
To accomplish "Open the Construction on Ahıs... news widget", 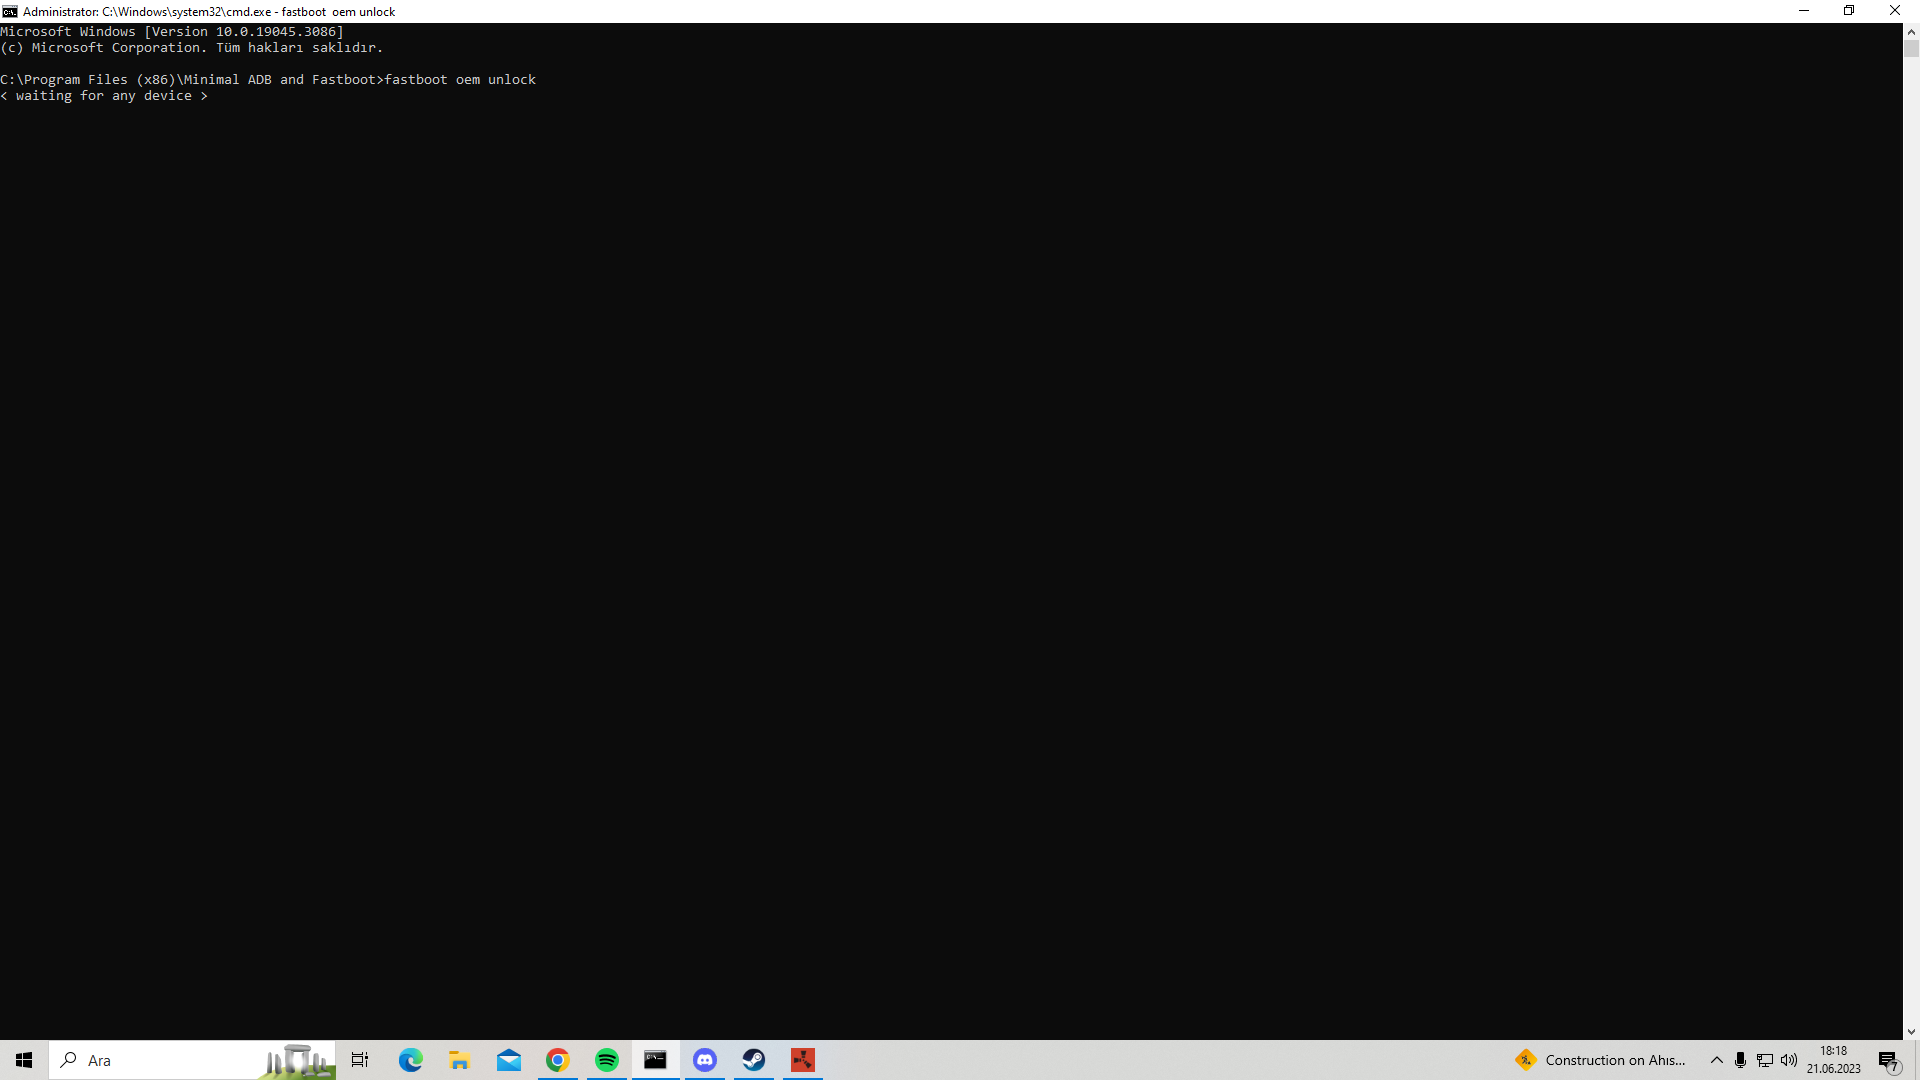I will (x=1600, y=1060).
